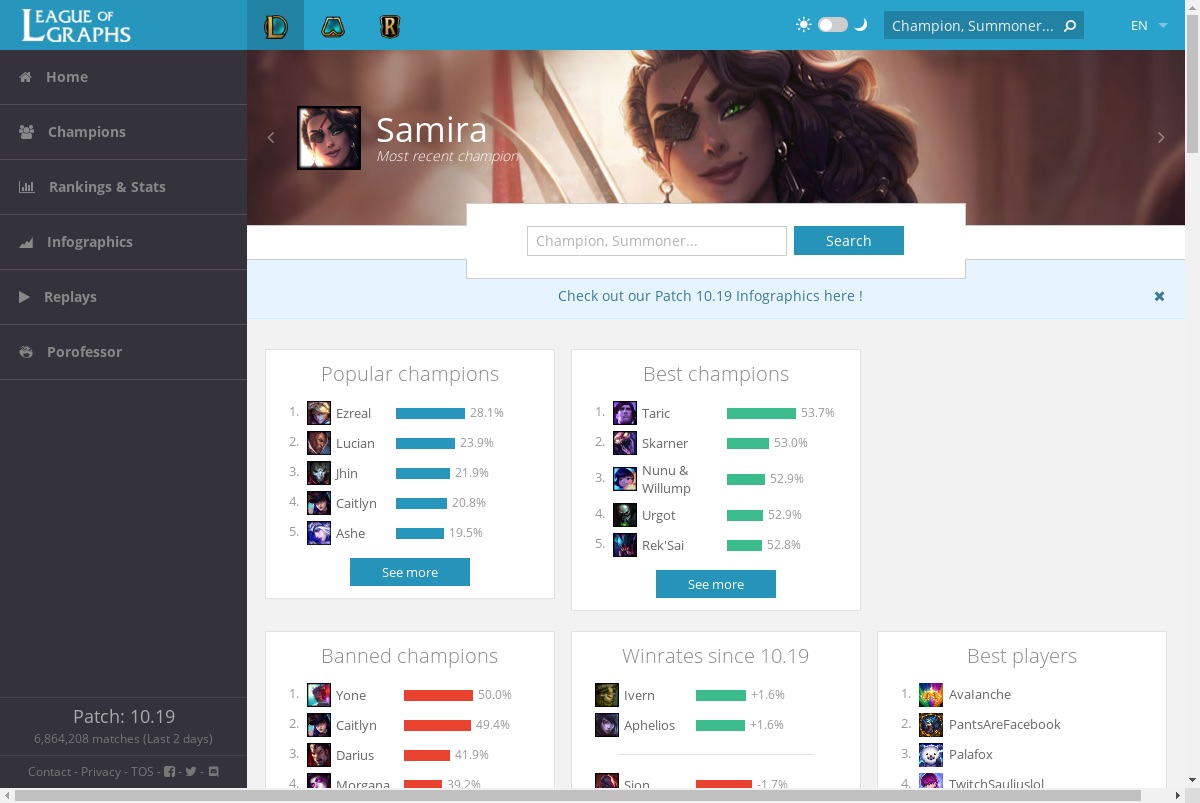Show next champion with right arrow
This screenshot has width=1200, height=803.
pos(1161,138)
